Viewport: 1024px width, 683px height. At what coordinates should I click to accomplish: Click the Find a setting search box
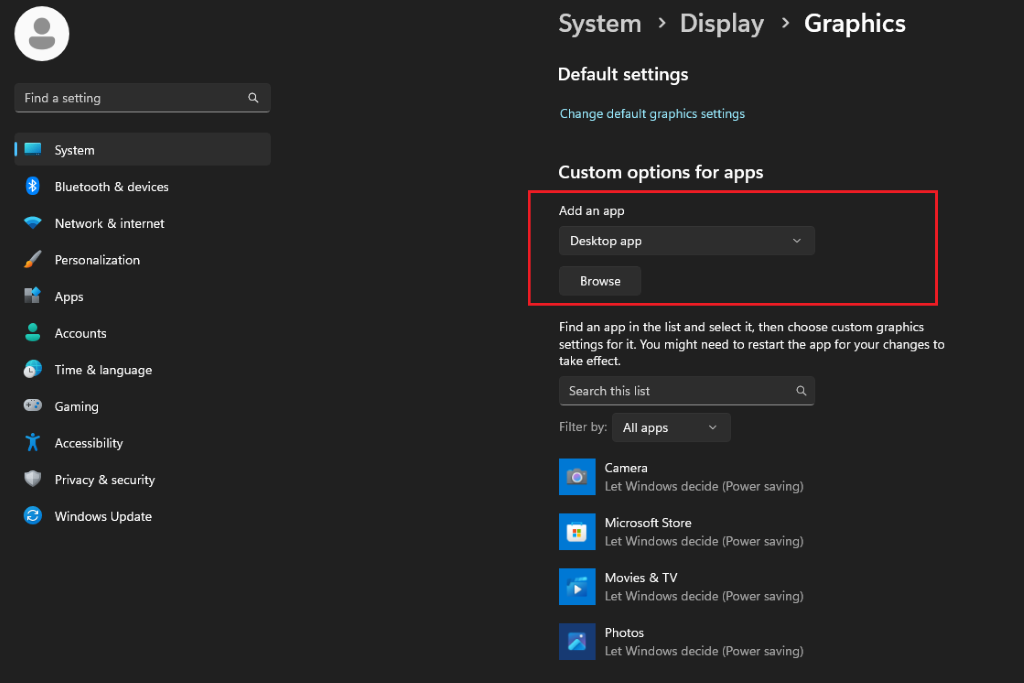tap(142, 98)
